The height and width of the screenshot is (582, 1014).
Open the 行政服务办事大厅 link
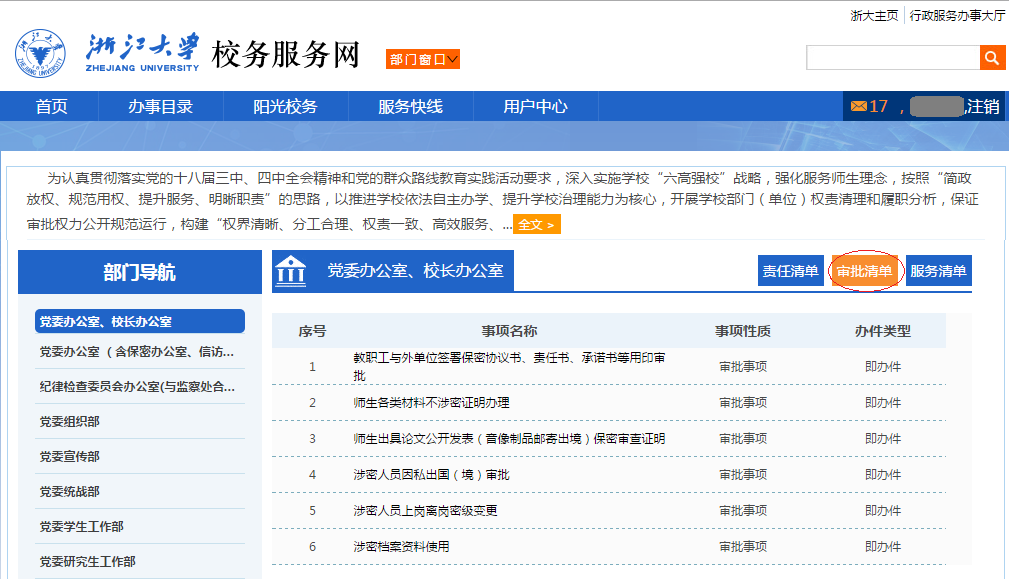(957, 16)
